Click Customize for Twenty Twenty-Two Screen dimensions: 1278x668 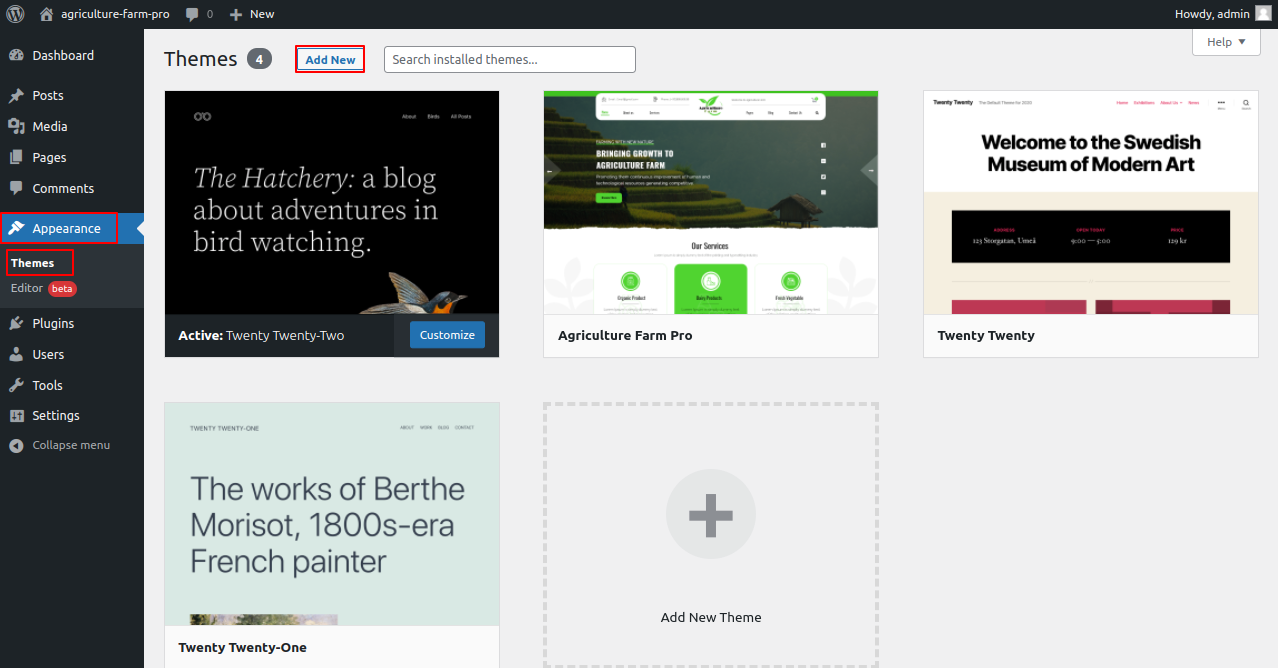tap(447, 335)
